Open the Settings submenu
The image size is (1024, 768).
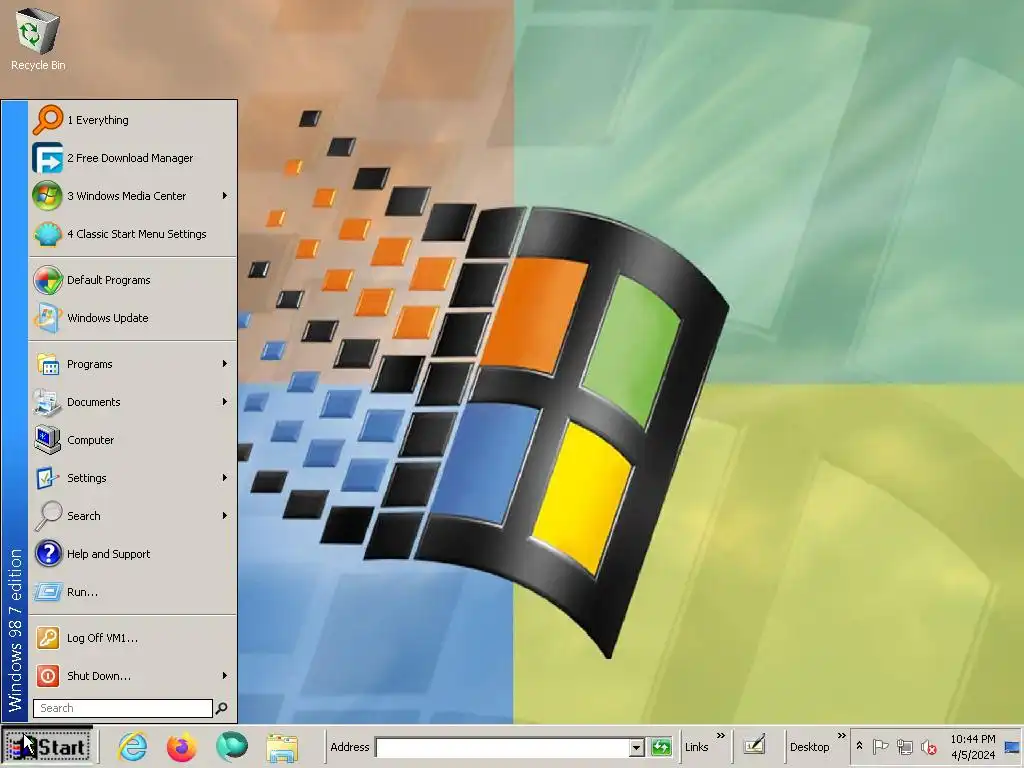pyautogui.click(x=133, y=477)
